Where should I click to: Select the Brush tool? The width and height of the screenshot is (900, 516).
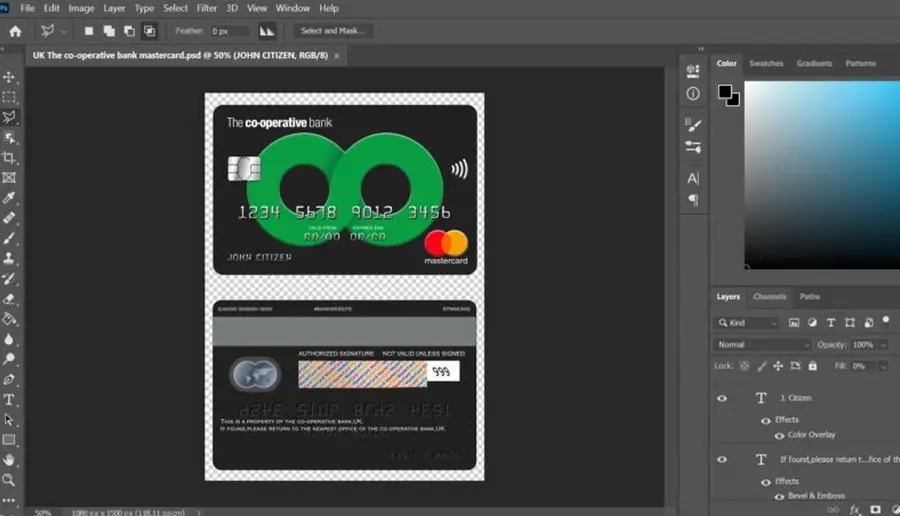9,238
